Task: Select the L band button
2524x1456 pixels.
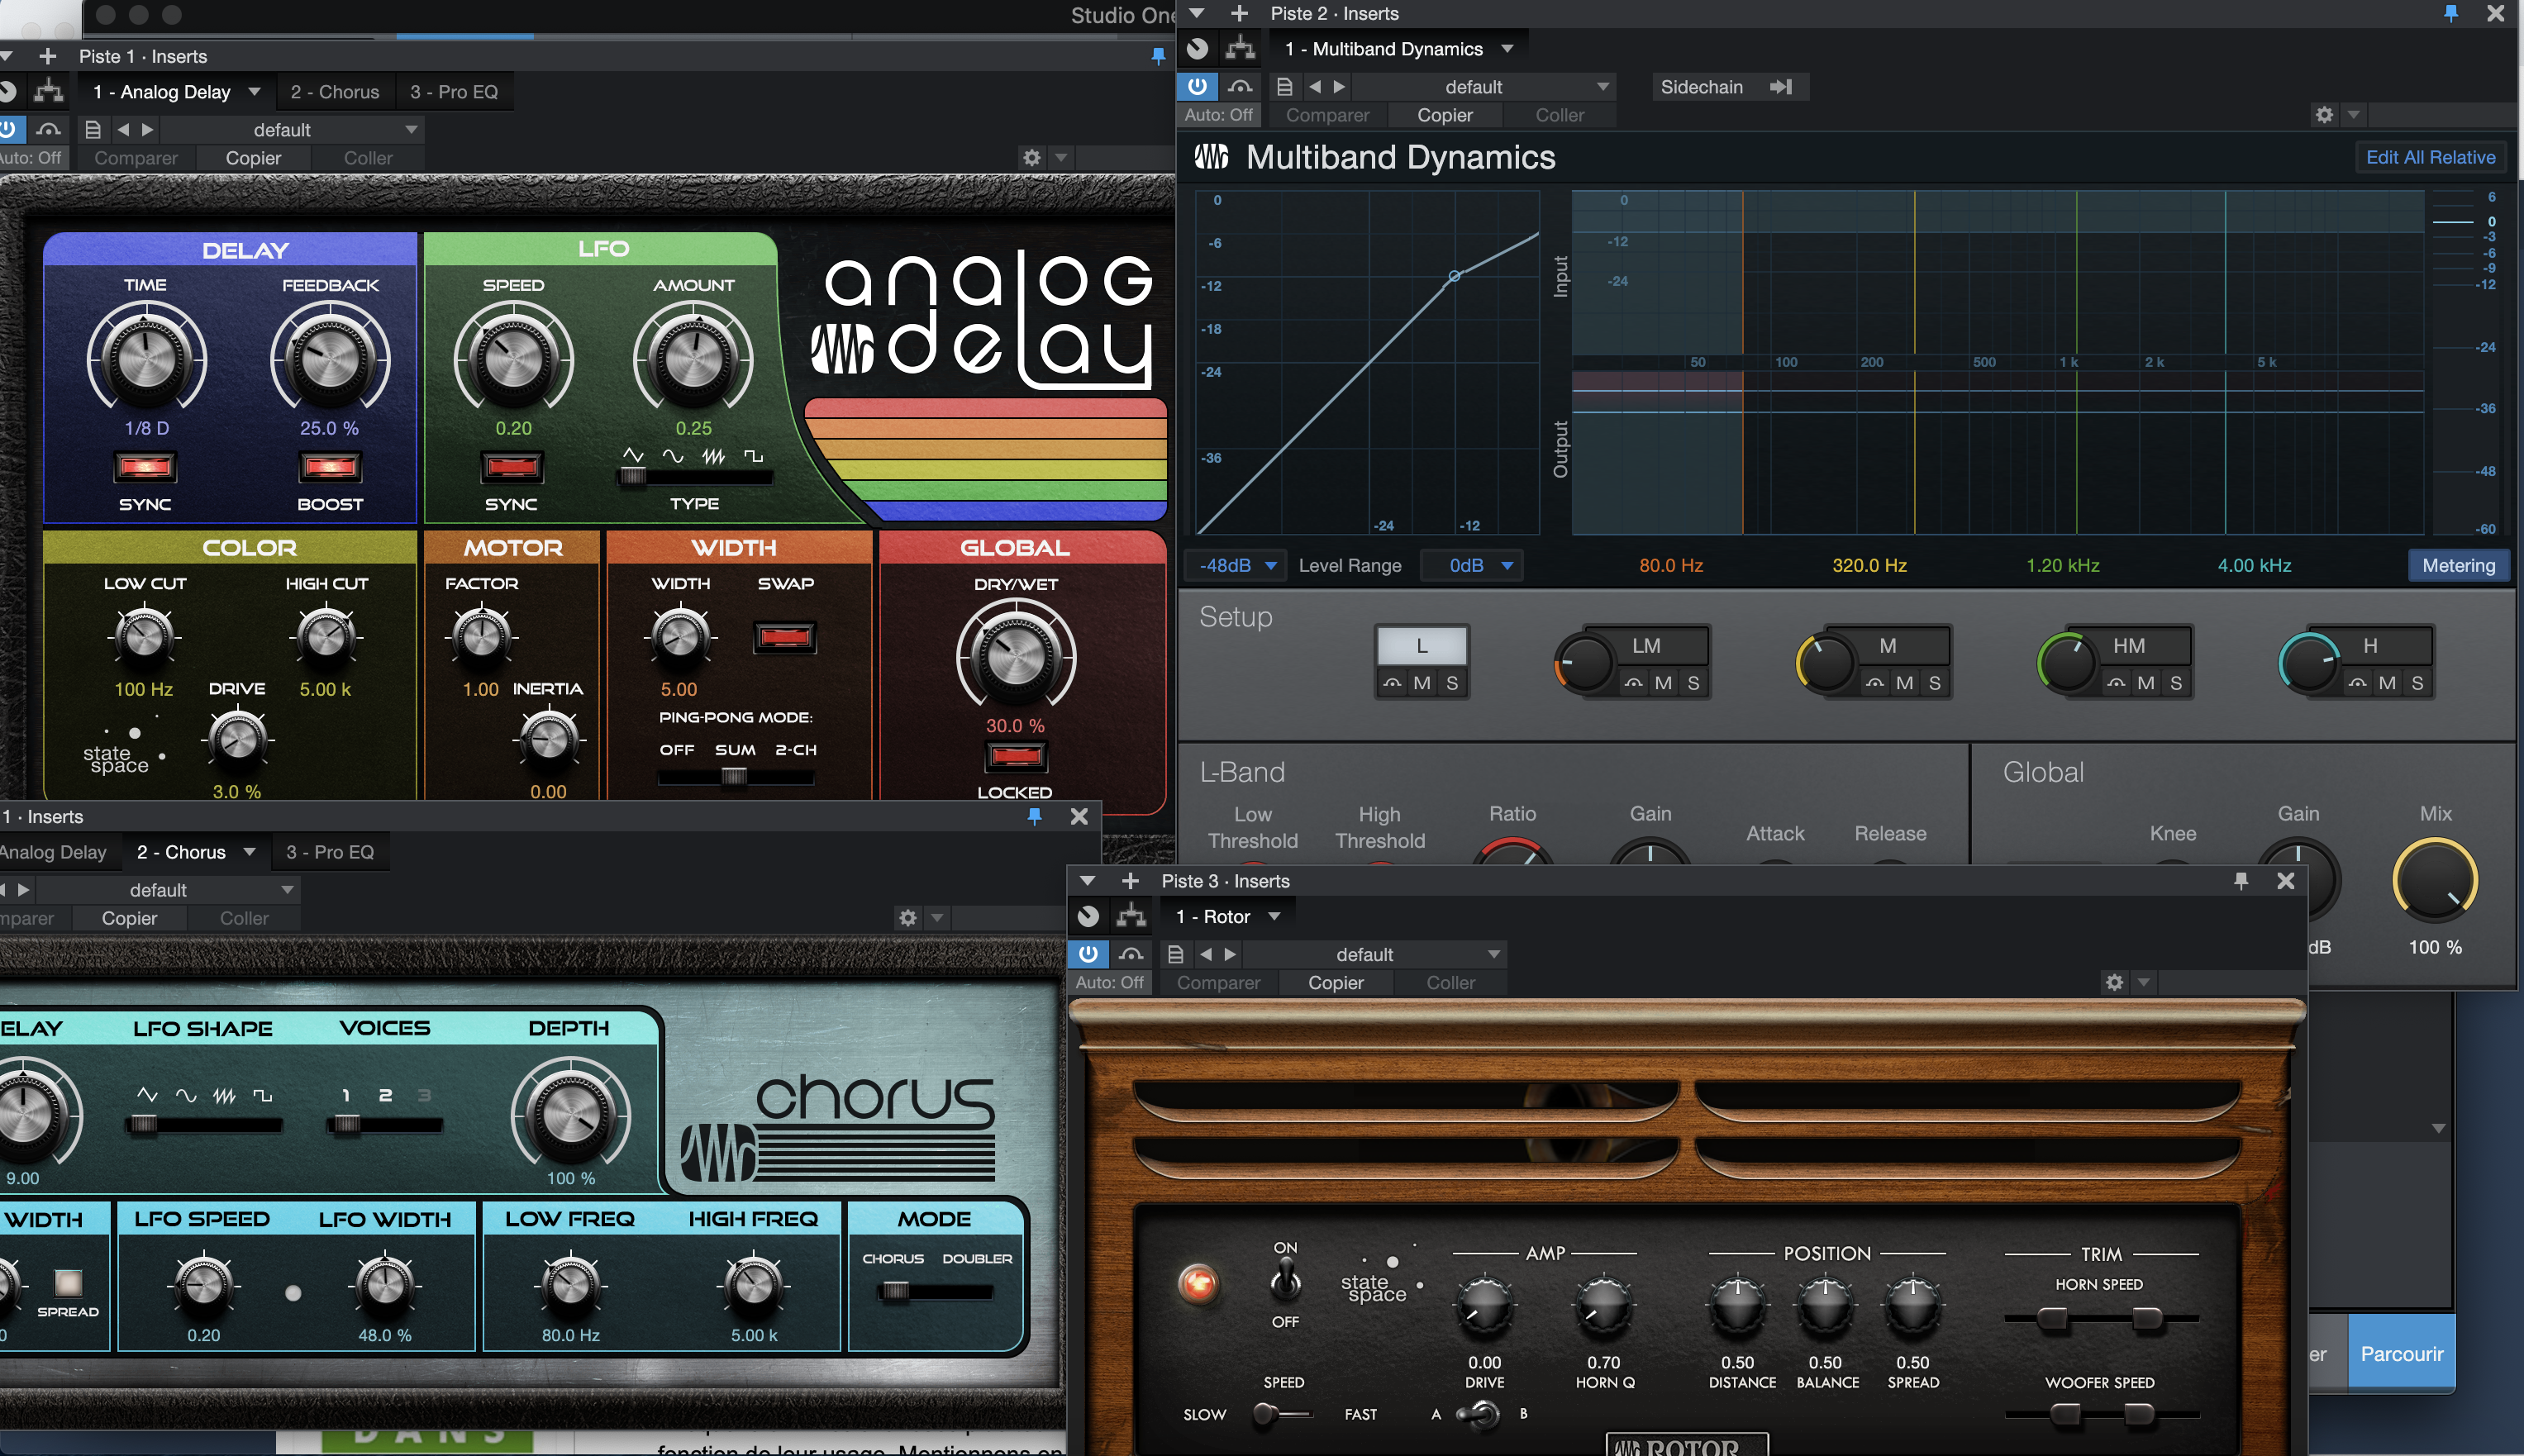Action: 1421,646
